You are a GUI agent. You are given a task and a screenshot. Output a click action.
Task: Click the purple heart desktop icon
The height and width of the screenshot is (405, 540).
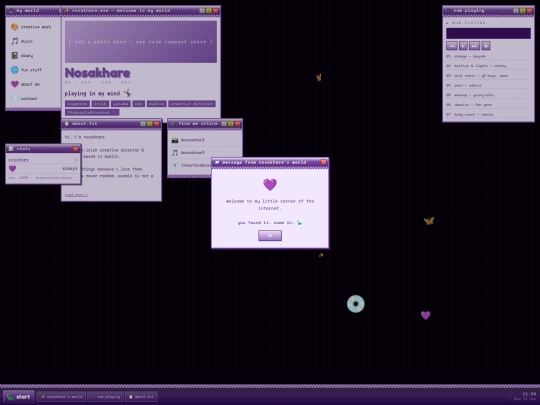point(426,315)
